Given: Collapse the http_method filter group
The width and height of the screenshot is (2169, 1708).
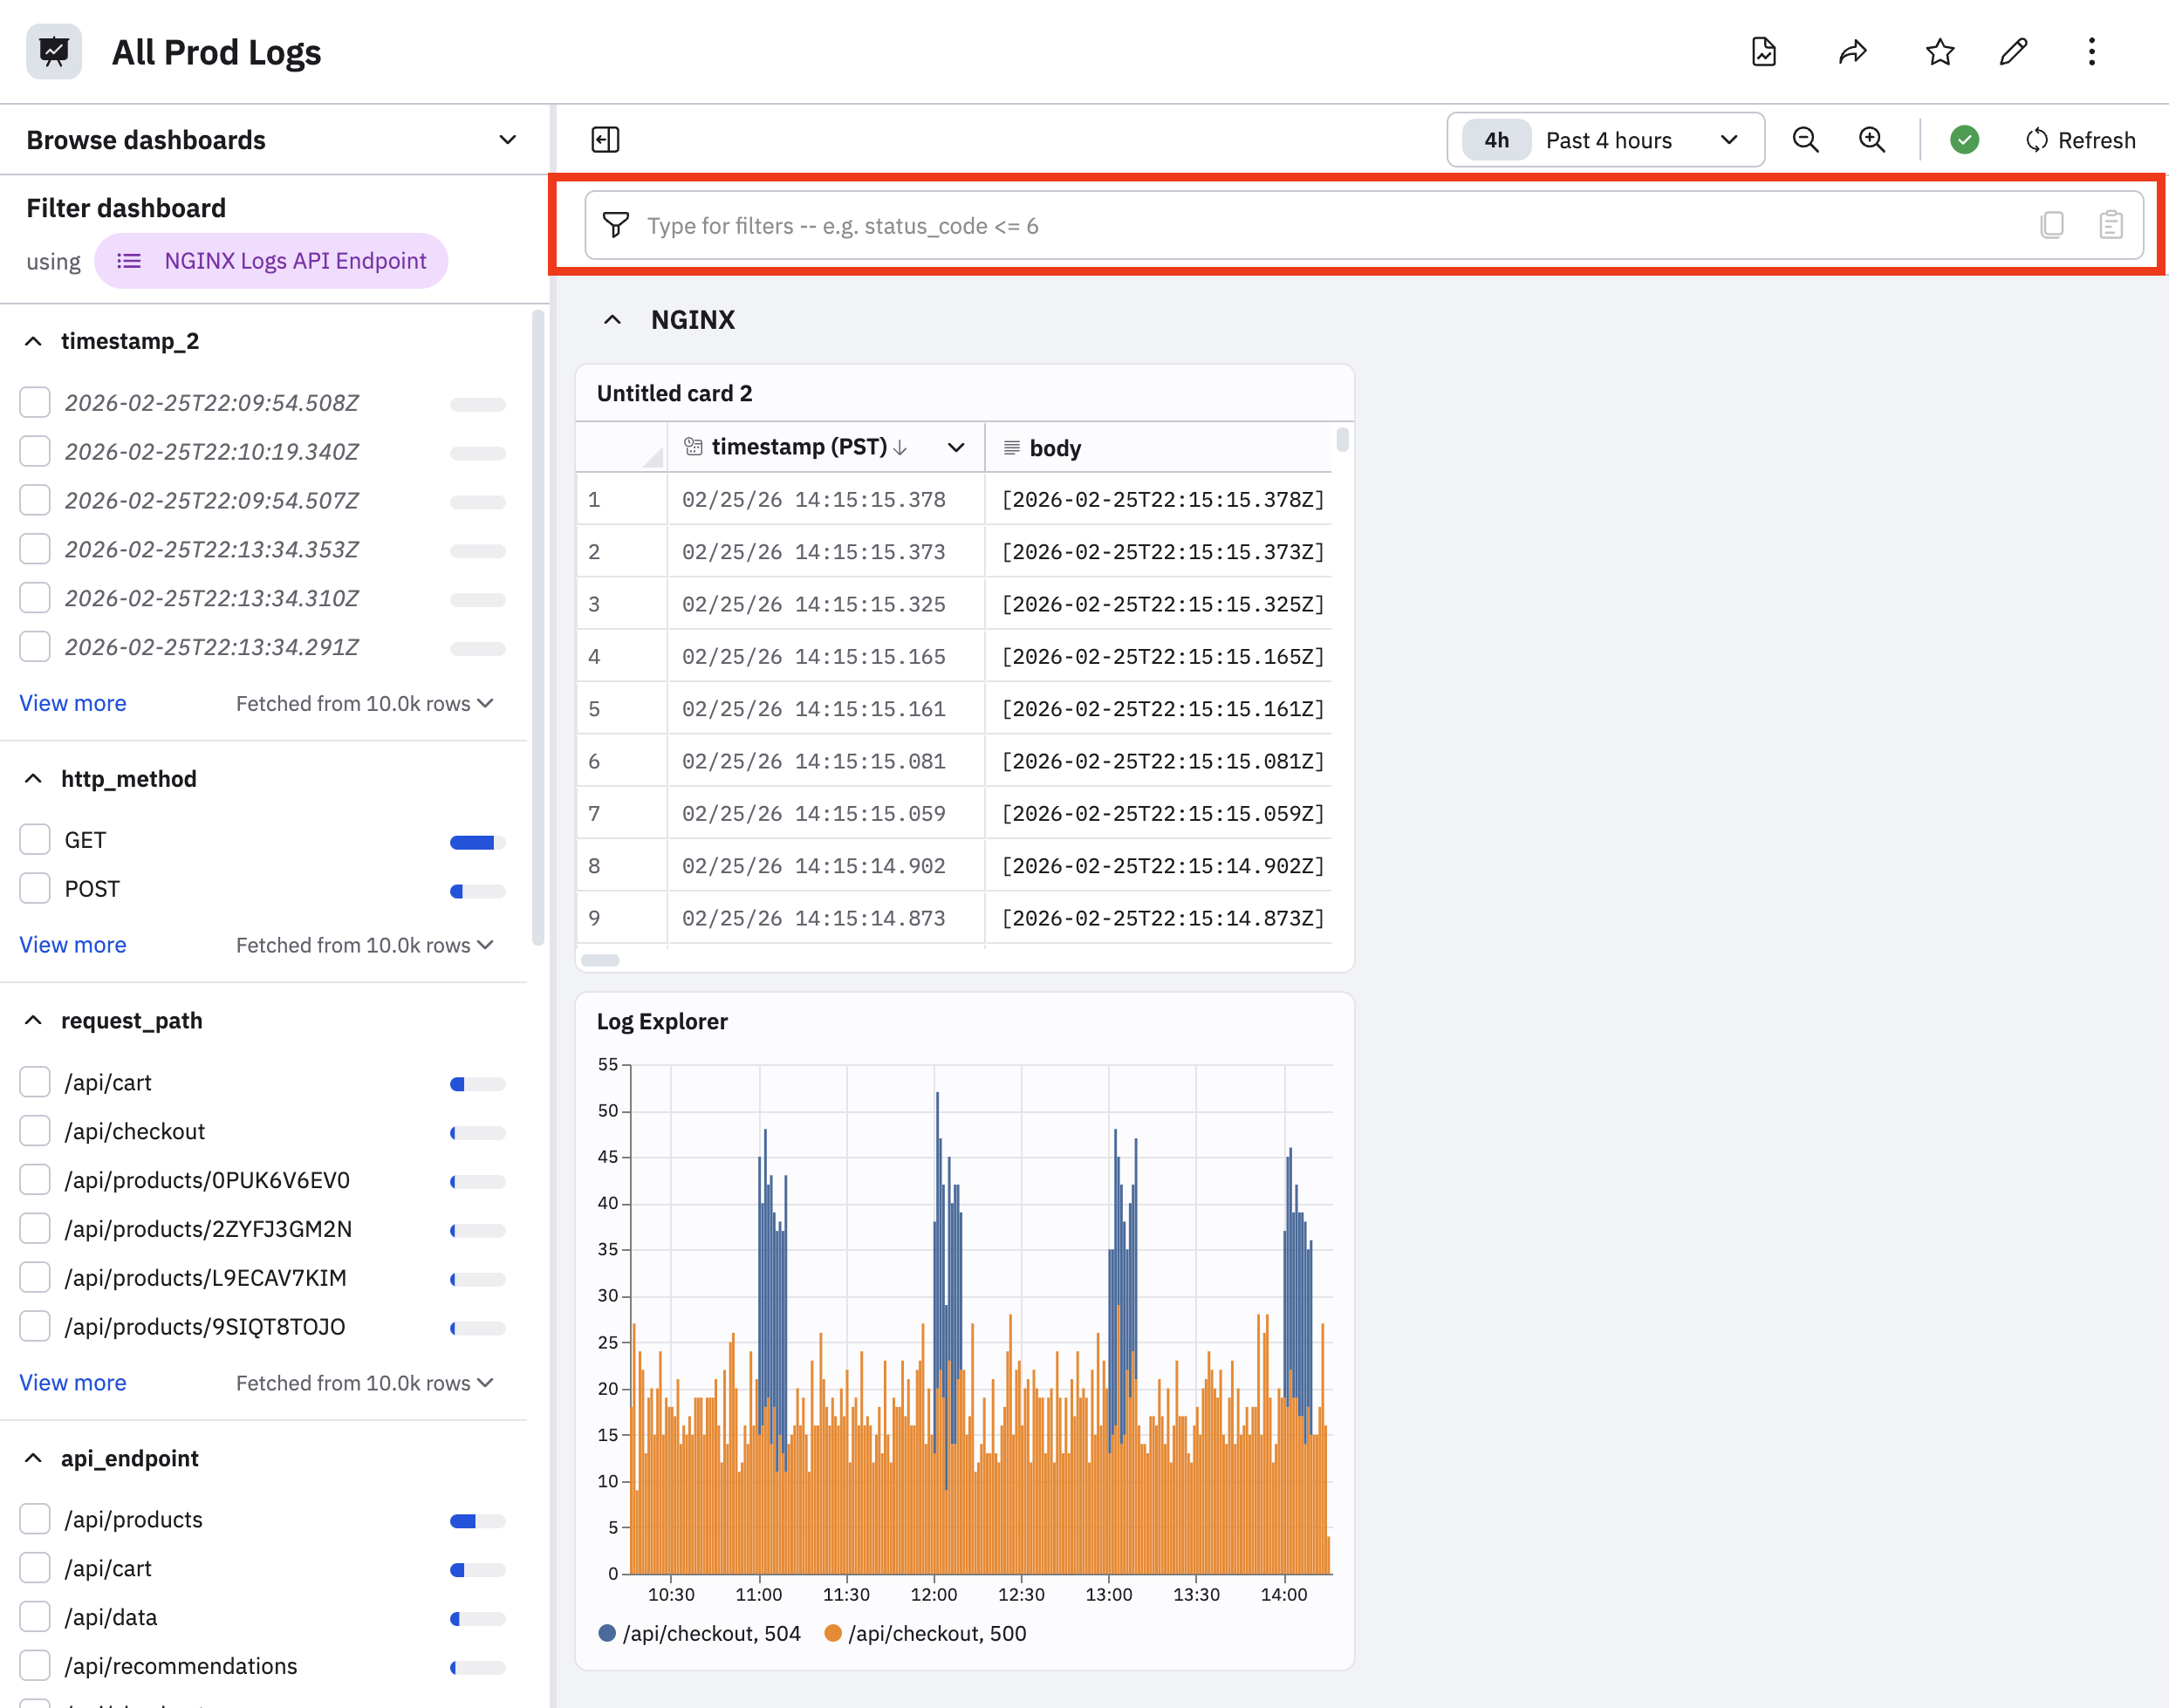Looking at the screenshot, I should tap(34, 779).
